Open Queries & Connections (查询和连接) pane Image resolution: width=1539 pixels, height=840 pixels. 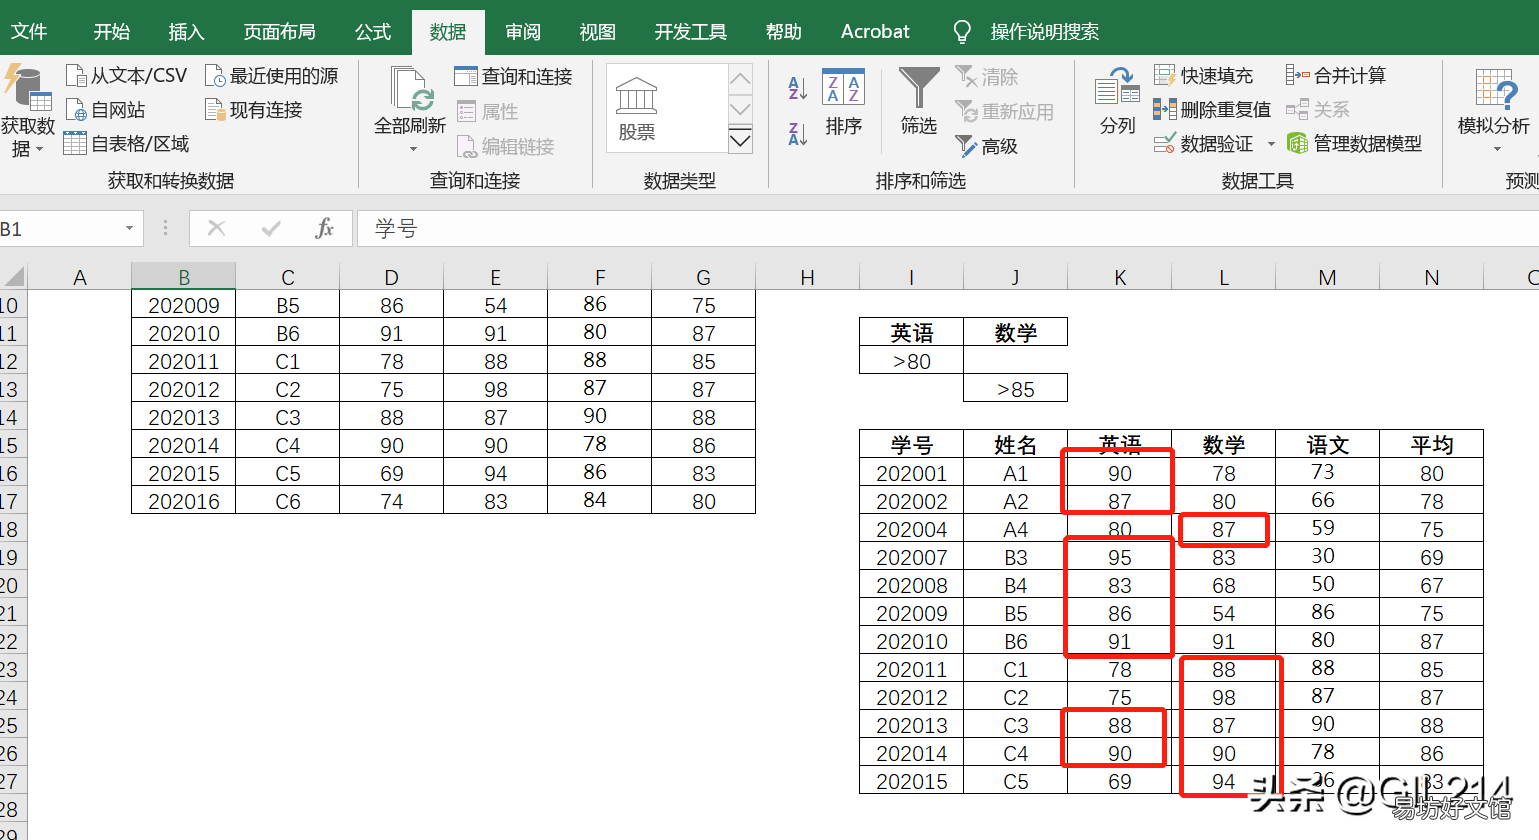[513, 77]
